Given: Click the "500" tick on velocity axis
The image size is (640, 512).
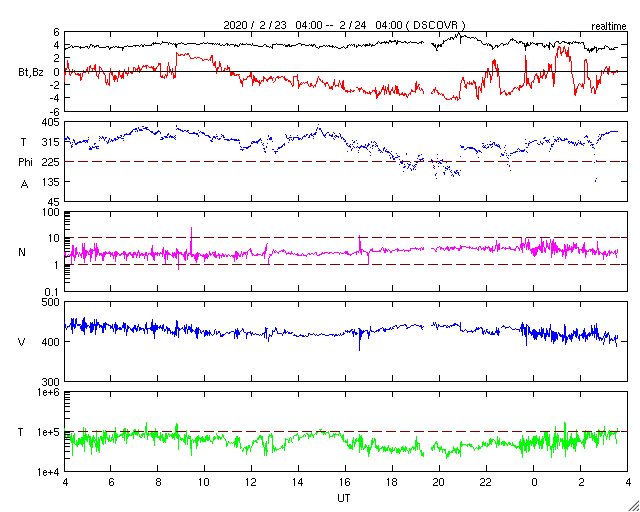Looking at the screenshot, I should click(x=51, y=302).
